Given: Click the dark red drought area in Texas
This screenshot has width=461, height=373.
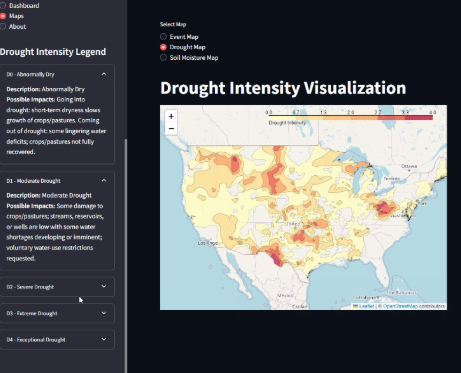Looking at the screenshot, I should [276, 258].
